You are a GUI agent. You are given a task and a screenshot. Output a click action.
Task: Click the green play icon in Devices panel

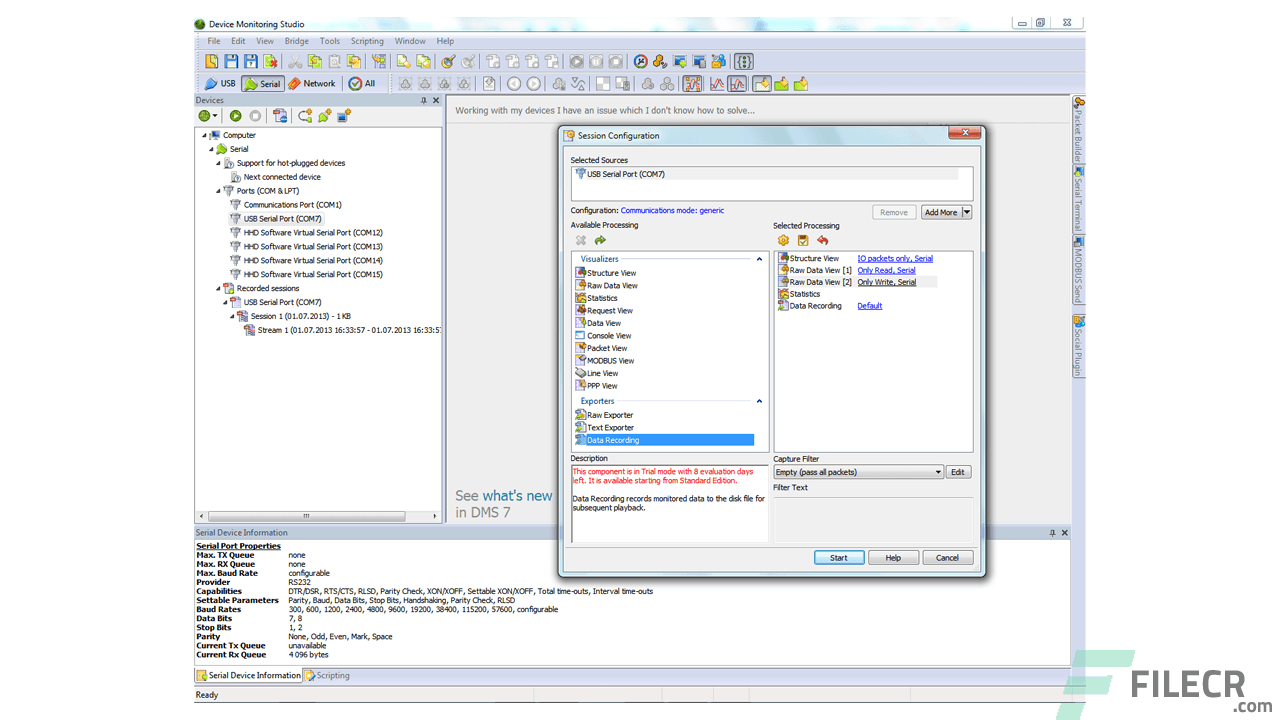[x=235, y=116]
